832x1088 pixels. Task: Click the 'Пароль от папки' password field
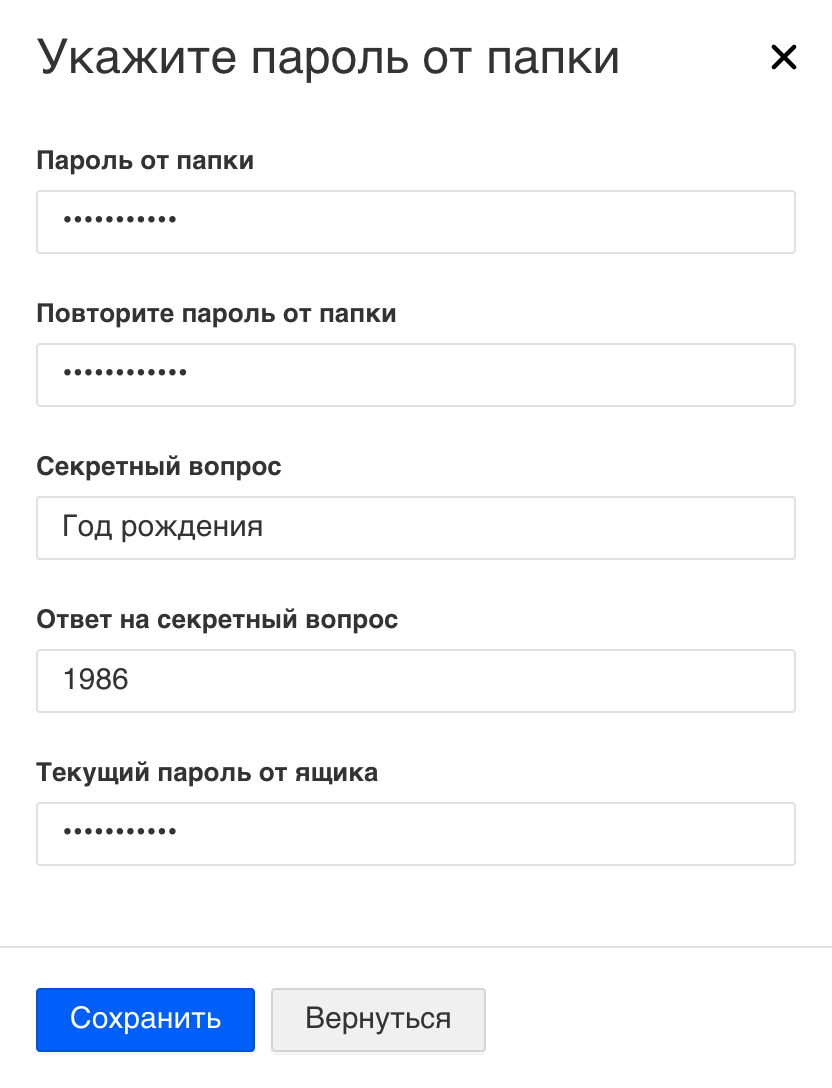[x=415, y=222]
